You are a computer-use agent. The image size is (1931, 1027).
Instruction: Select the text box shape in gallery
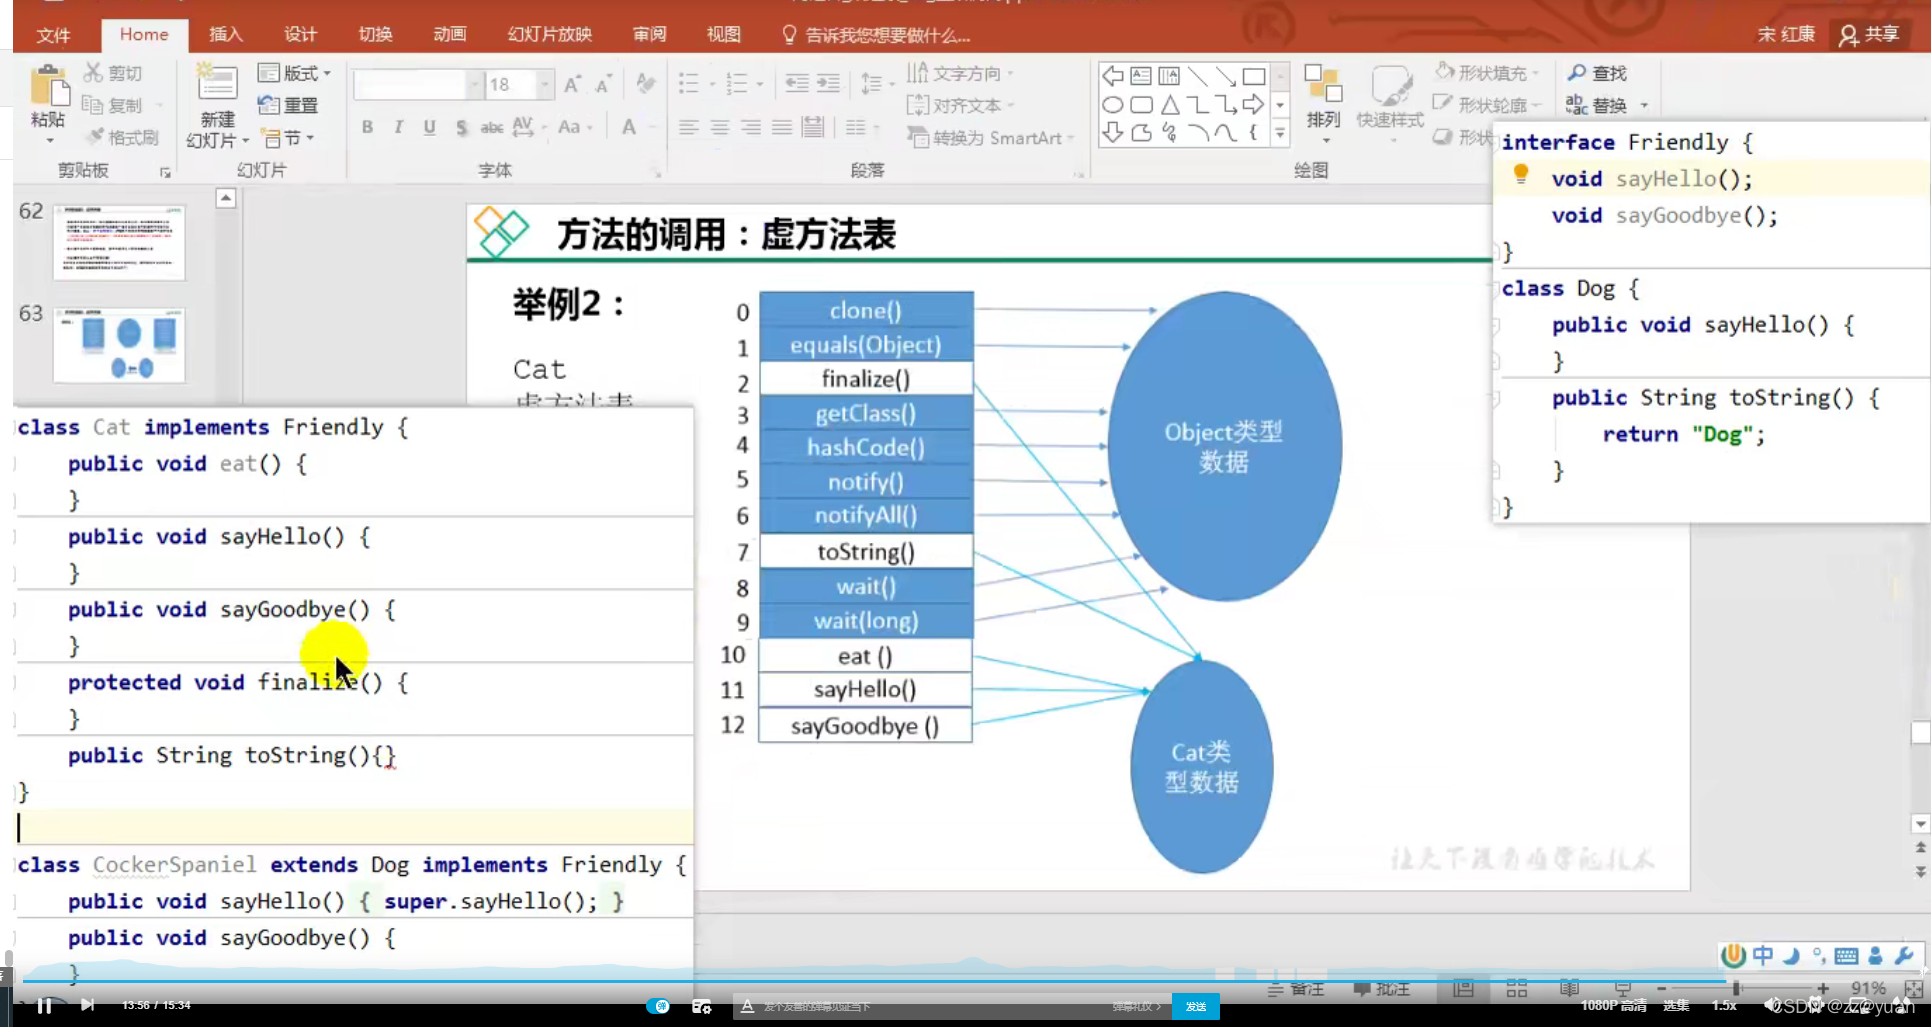[x=1141, y=76]
